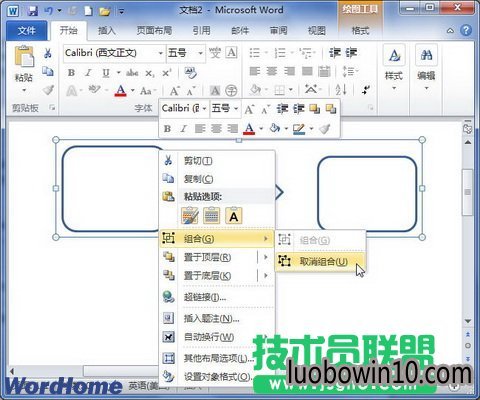Click Send Backward icon in the mini toolbar
The image size is (480, 400).
click(331, 109)
